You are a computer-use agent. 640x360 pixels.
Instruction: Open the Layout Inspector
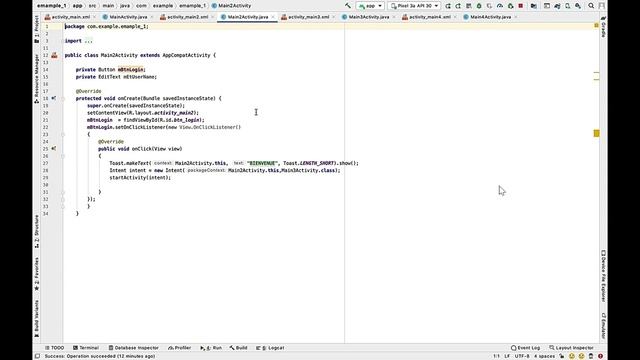(571, 348)
